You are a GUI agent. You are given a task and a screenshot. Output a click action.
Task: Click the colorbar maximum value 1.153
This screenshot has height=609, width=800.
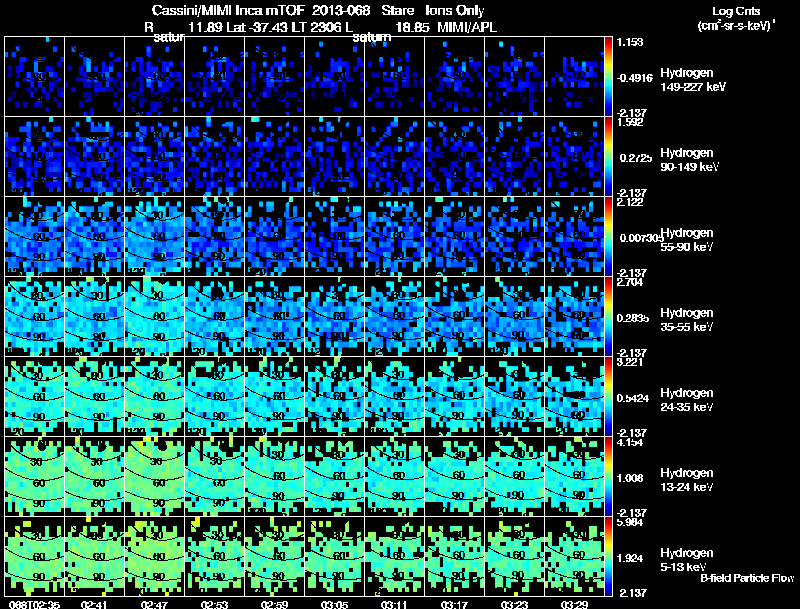(x=630, y=42)
